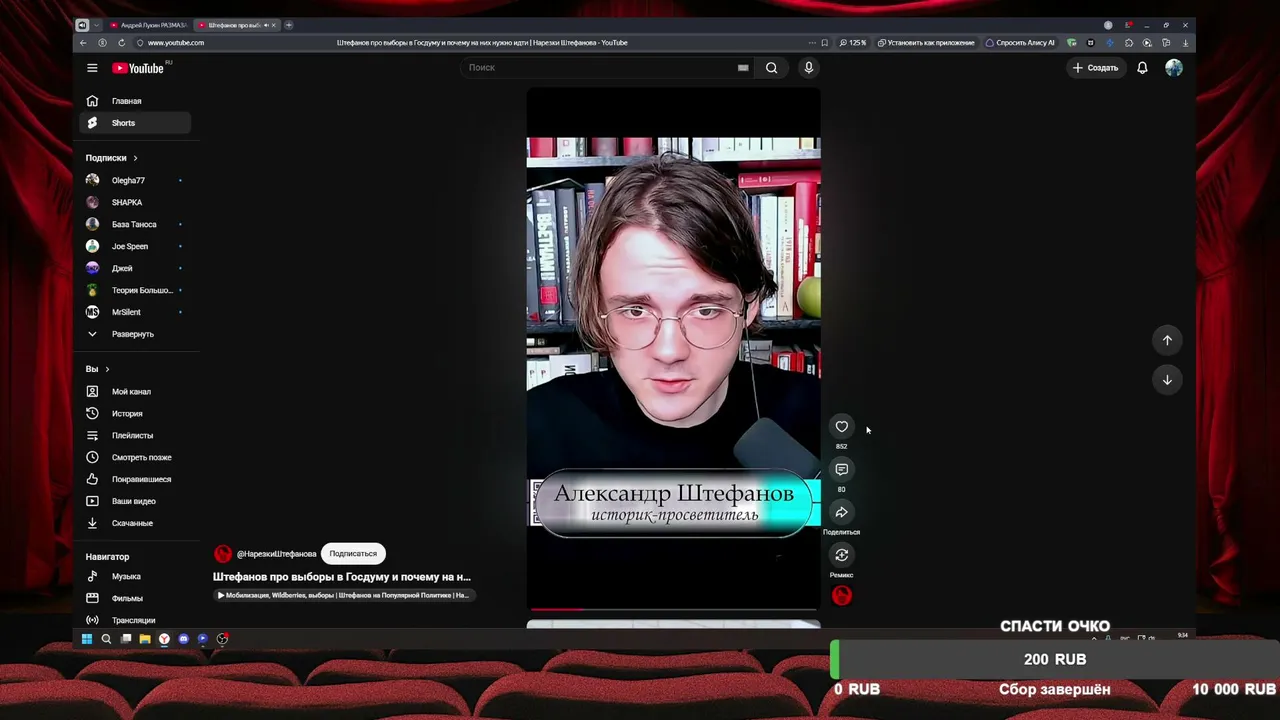This screenshot has height=720, width=1280.
Task: Open the Olegha77 subscription
Action: [136, 181]
